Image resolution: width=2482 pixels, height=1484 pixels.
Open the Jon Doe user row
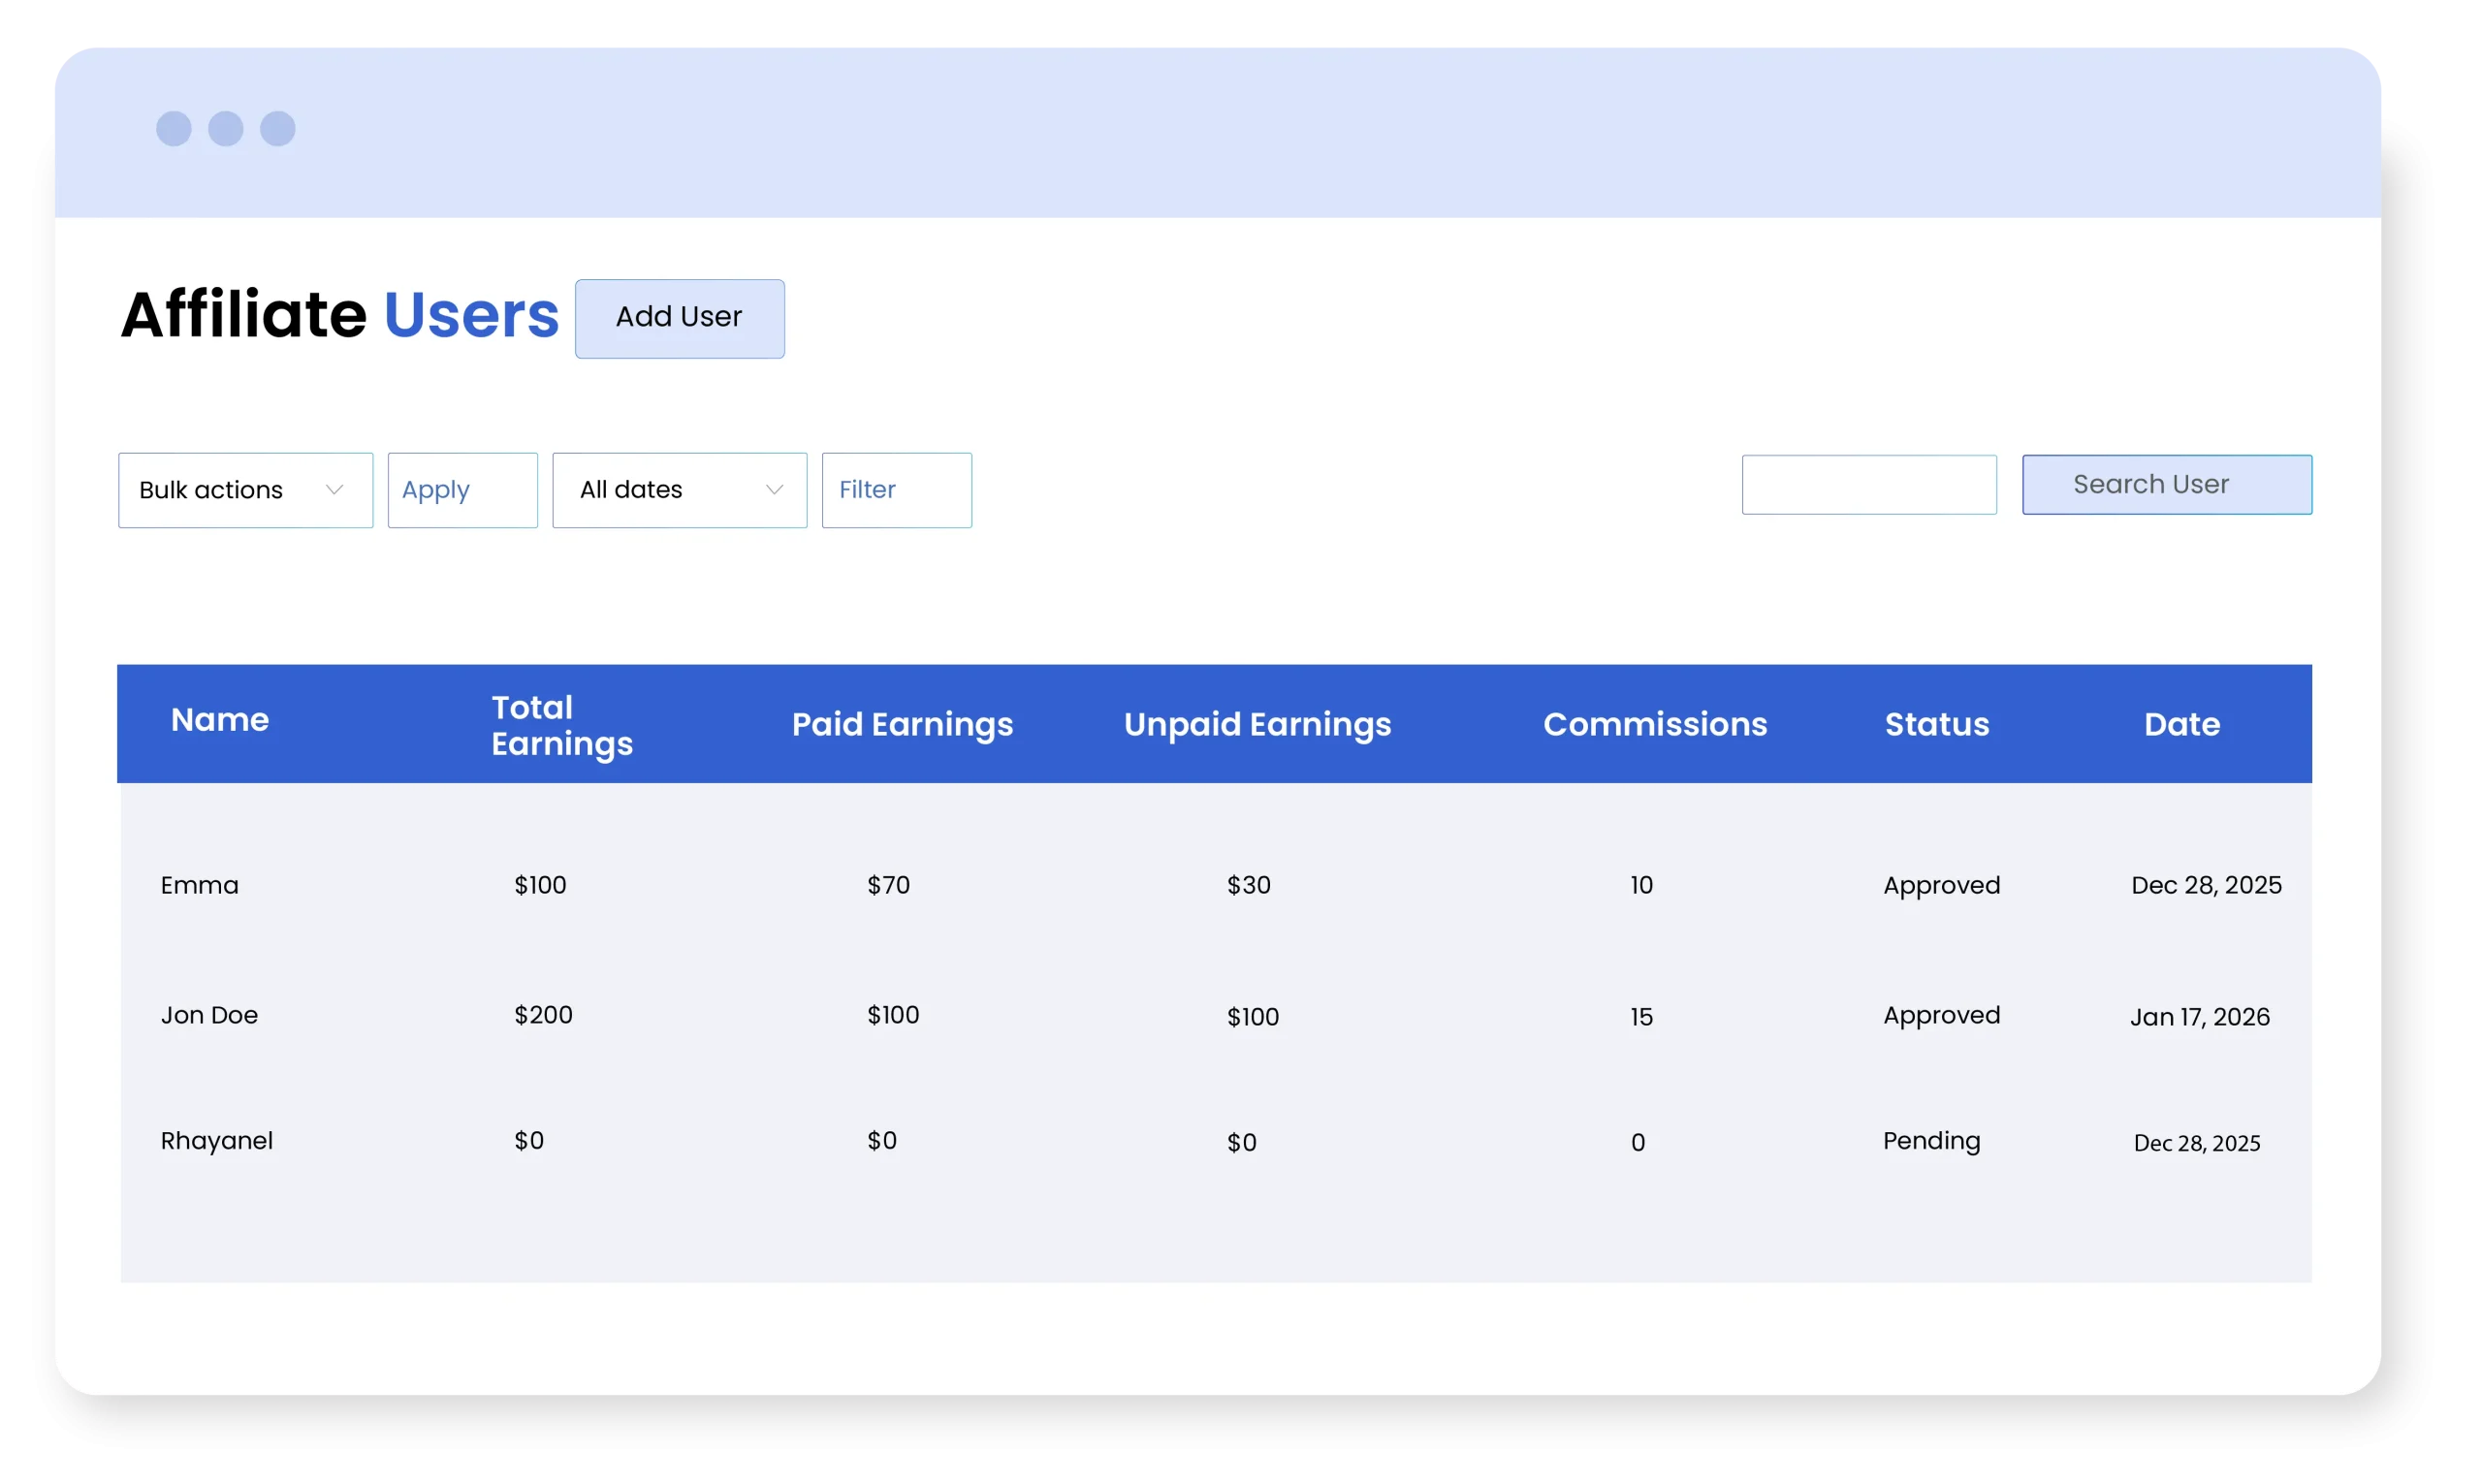(210, 1016)
